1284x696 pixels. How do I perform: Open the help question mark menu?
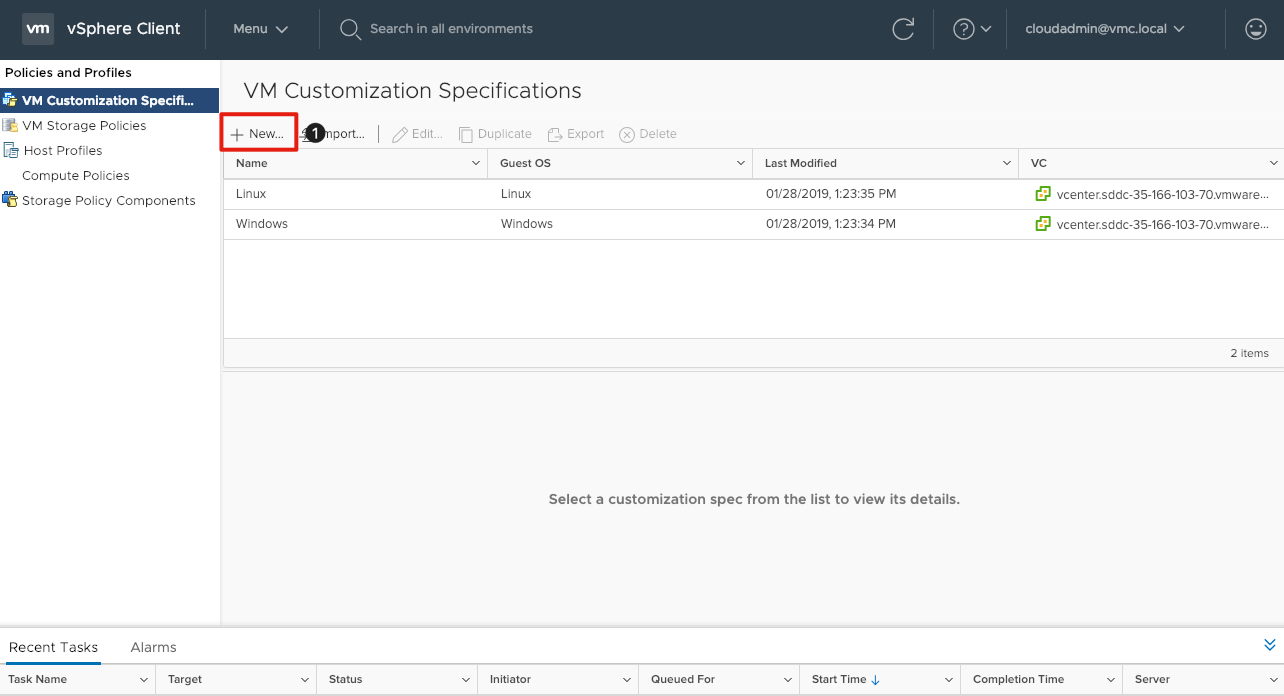971,29
